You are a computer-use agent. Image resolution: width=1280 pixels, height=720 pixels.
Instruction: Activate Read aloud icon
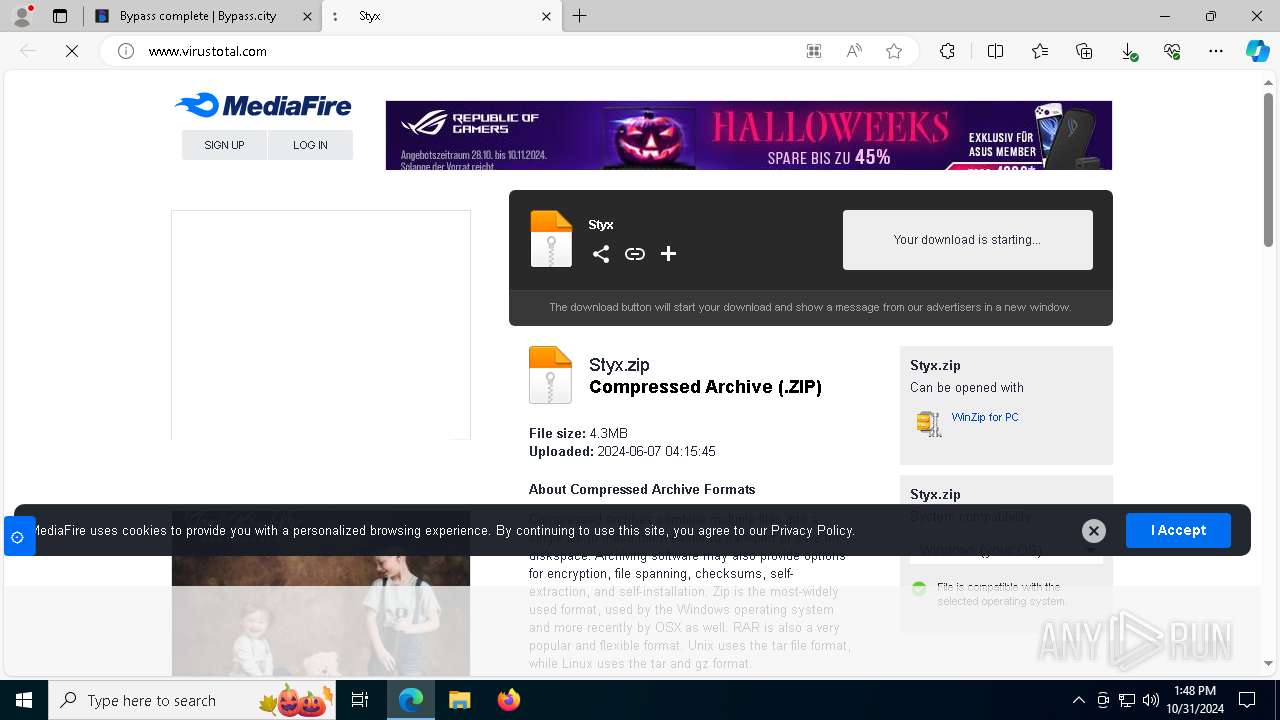coord(854,51)
